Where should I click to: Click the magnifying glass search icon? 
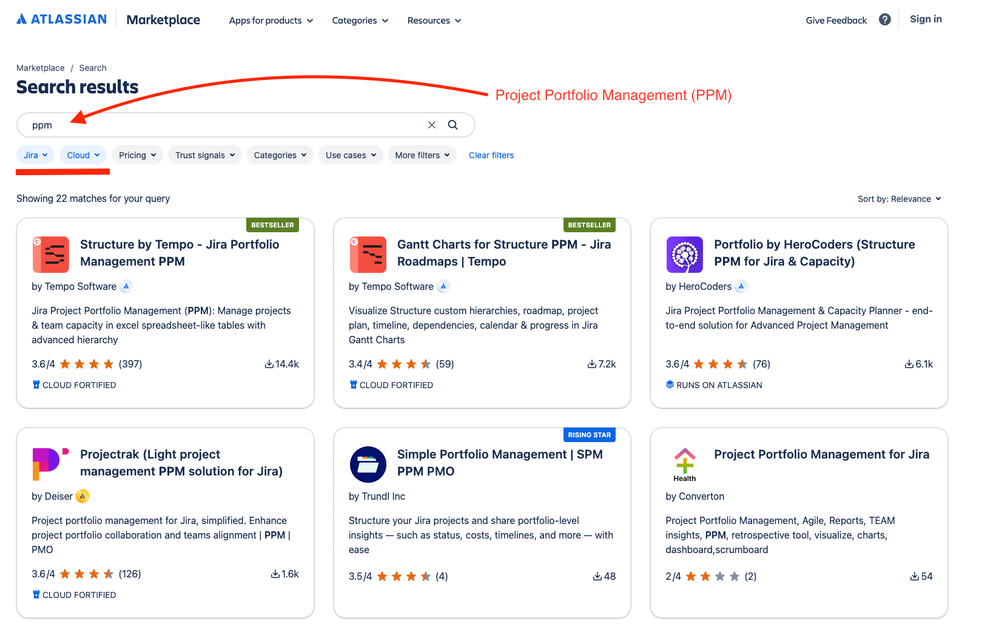[452, 125]
